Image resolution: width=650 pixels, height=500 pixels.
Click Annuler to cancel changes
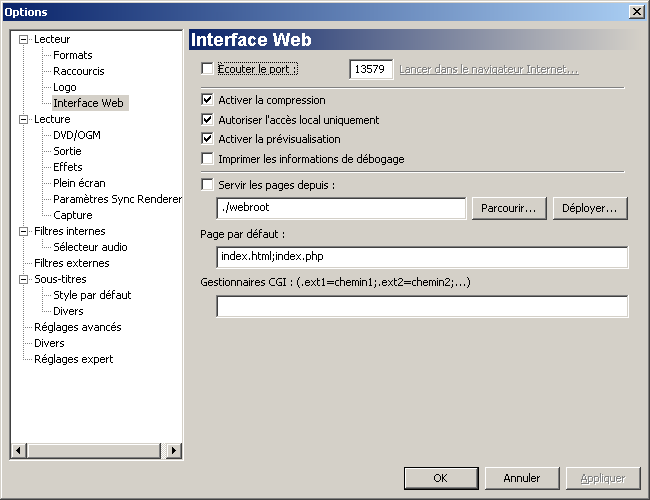[x=522, y=478]
